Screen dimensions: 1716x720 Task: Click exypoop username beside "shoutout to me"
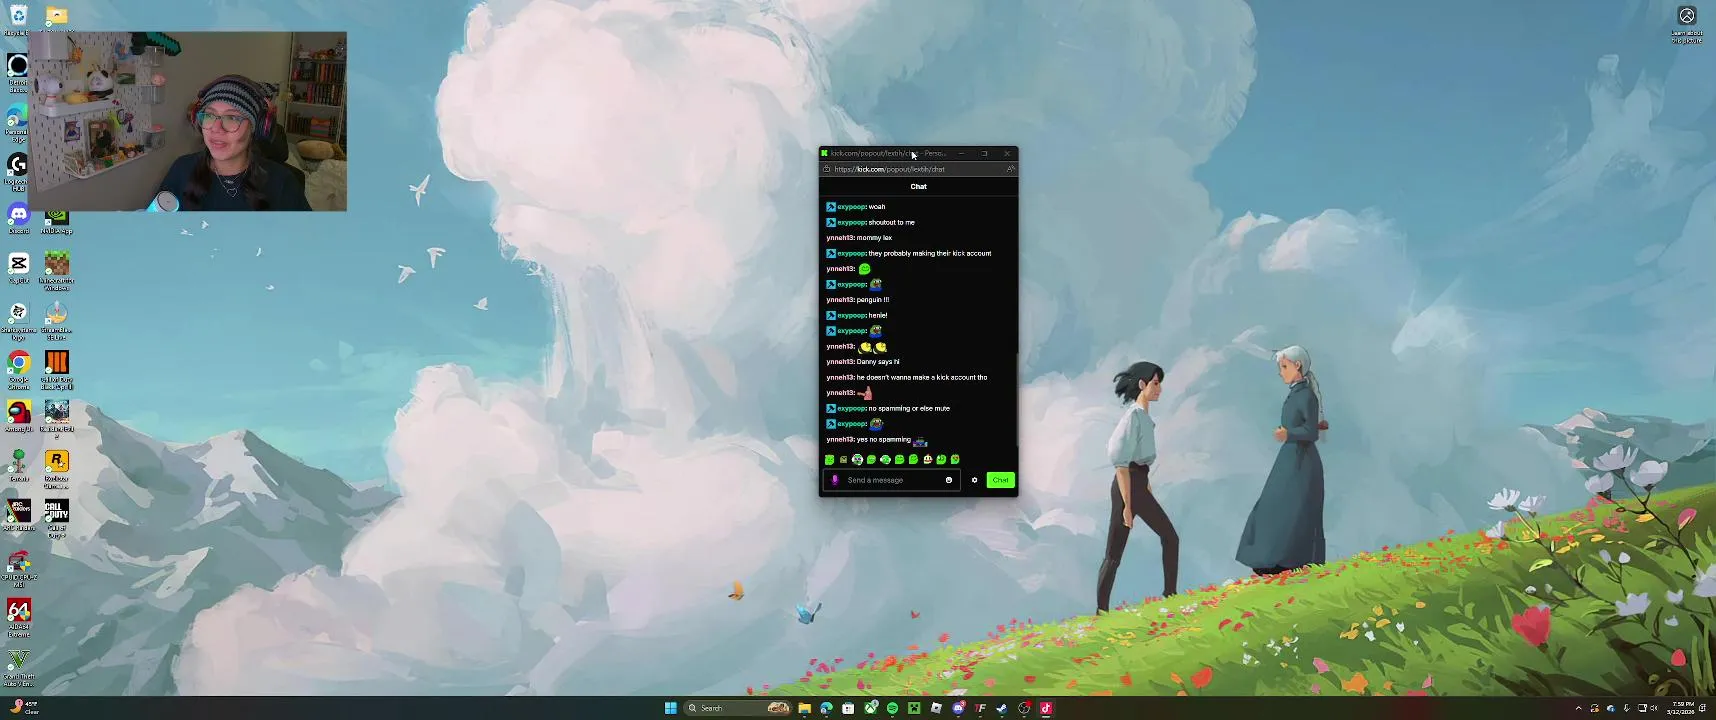851,222
